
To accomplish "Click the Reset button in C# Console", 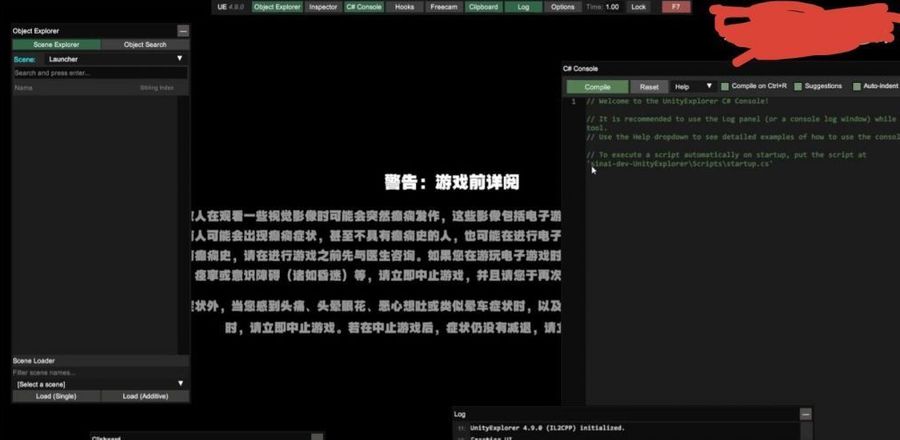I will point(650,87).
